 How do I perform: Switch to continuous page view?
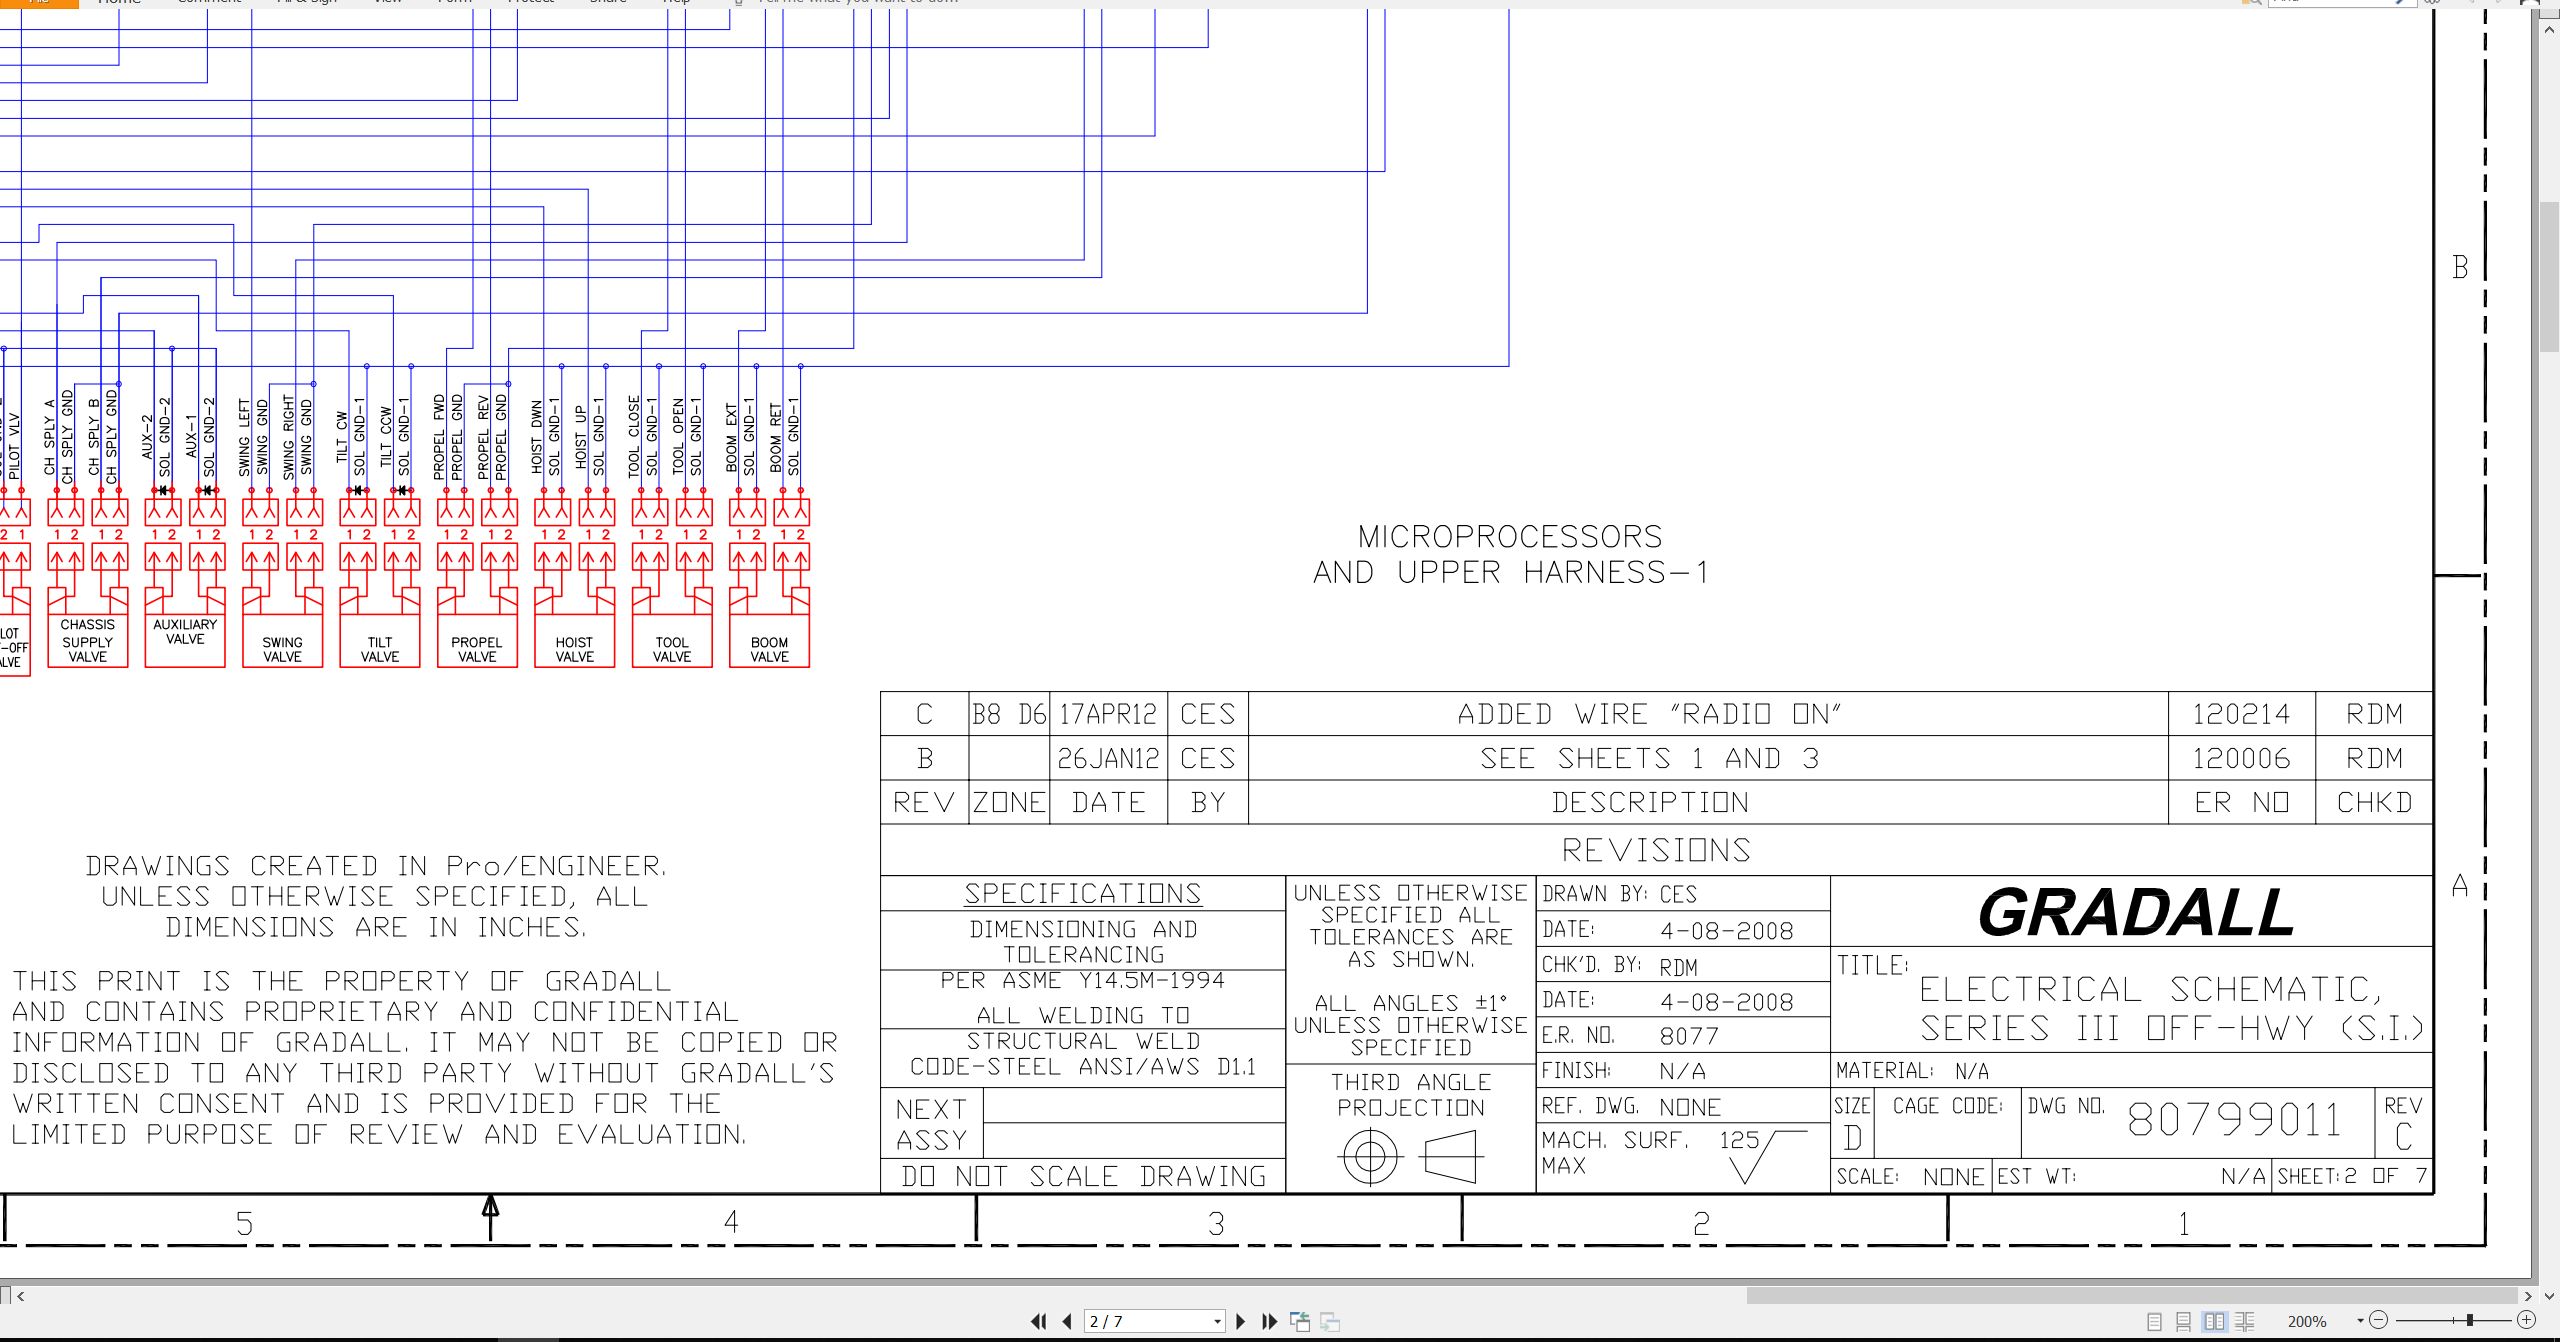[2184, 1321]
